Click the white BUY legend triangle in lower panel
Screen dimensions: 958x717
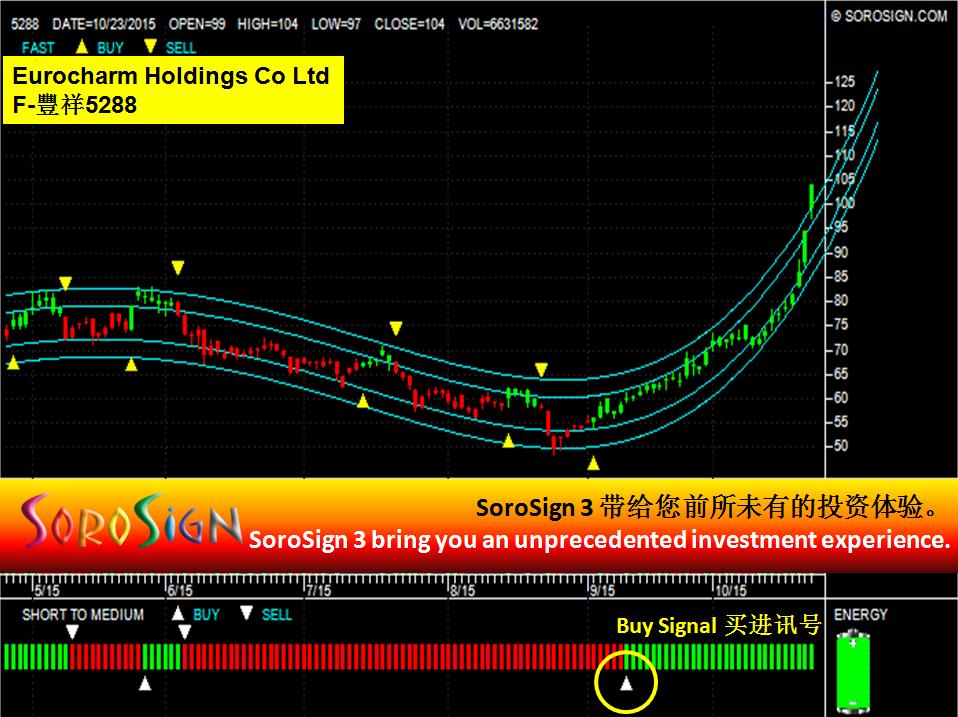[x=178, y=613]
